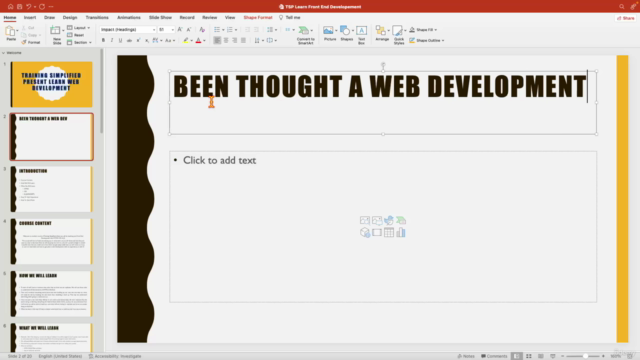Open the Change Case dropdown

tap(170, 40)
